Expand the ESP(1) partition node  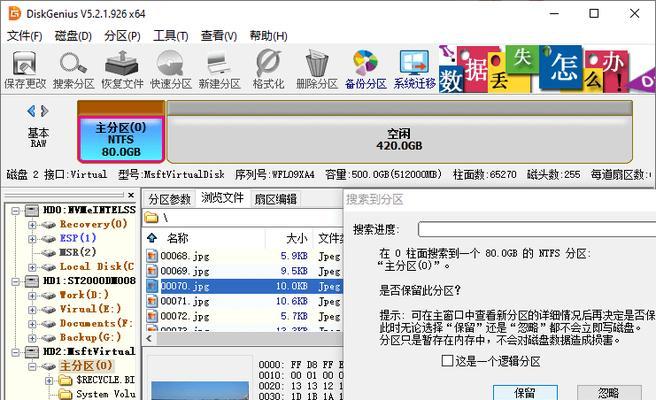[x=32, y=239]
